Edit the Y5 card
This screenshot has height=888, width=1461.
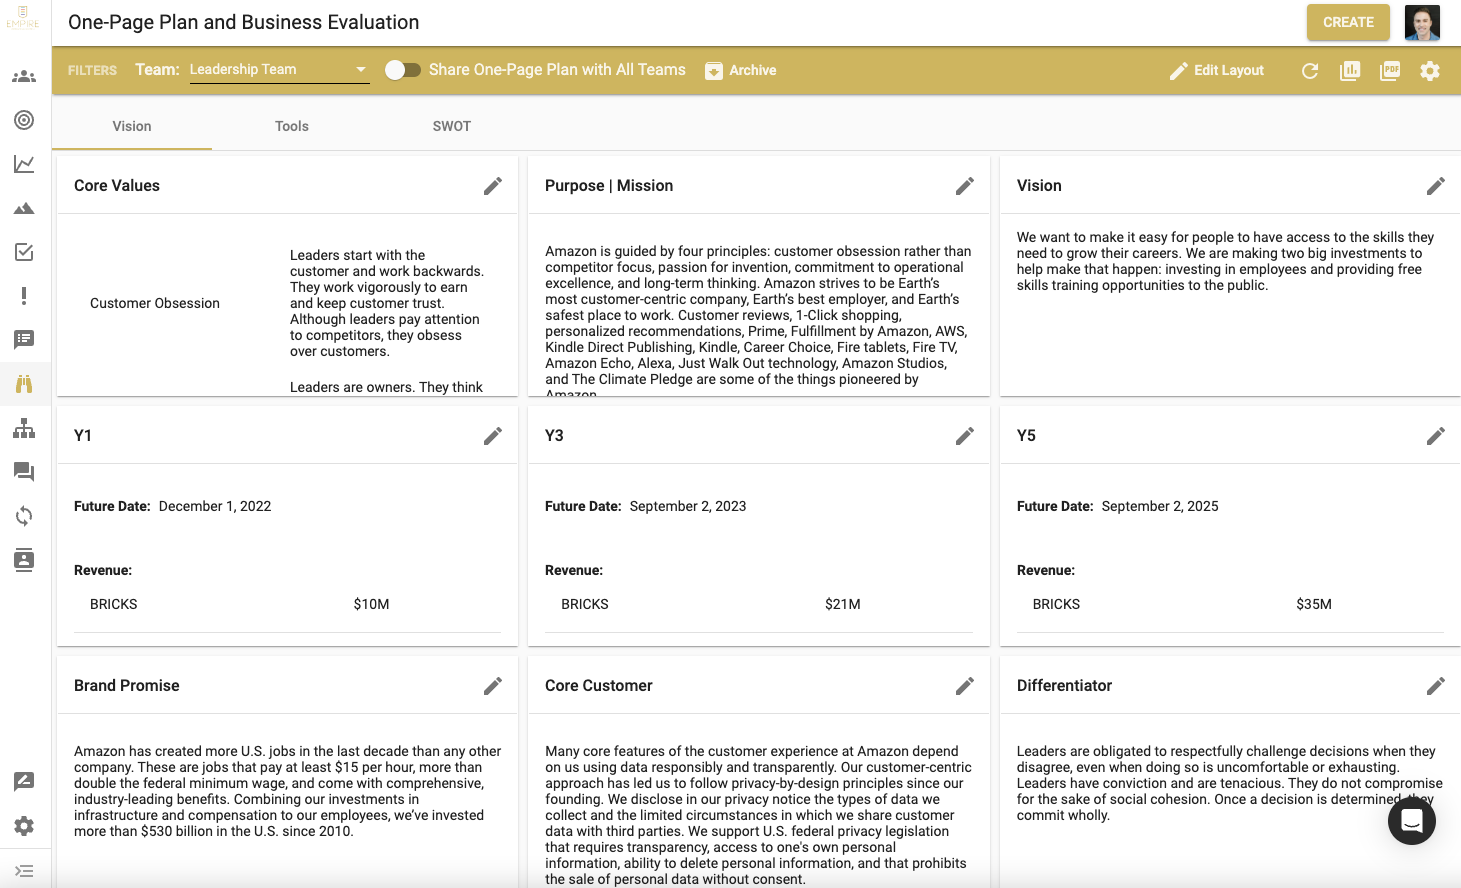pyautogui.click(x=1436, y=436)
